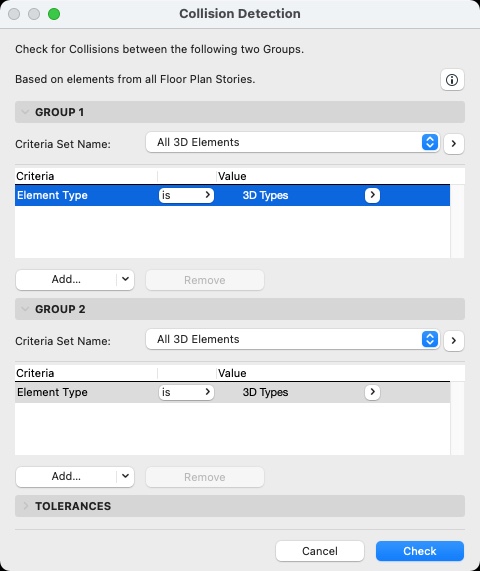Click Add button in Group 2
The image size is (480, 571).
click(66, 476)
